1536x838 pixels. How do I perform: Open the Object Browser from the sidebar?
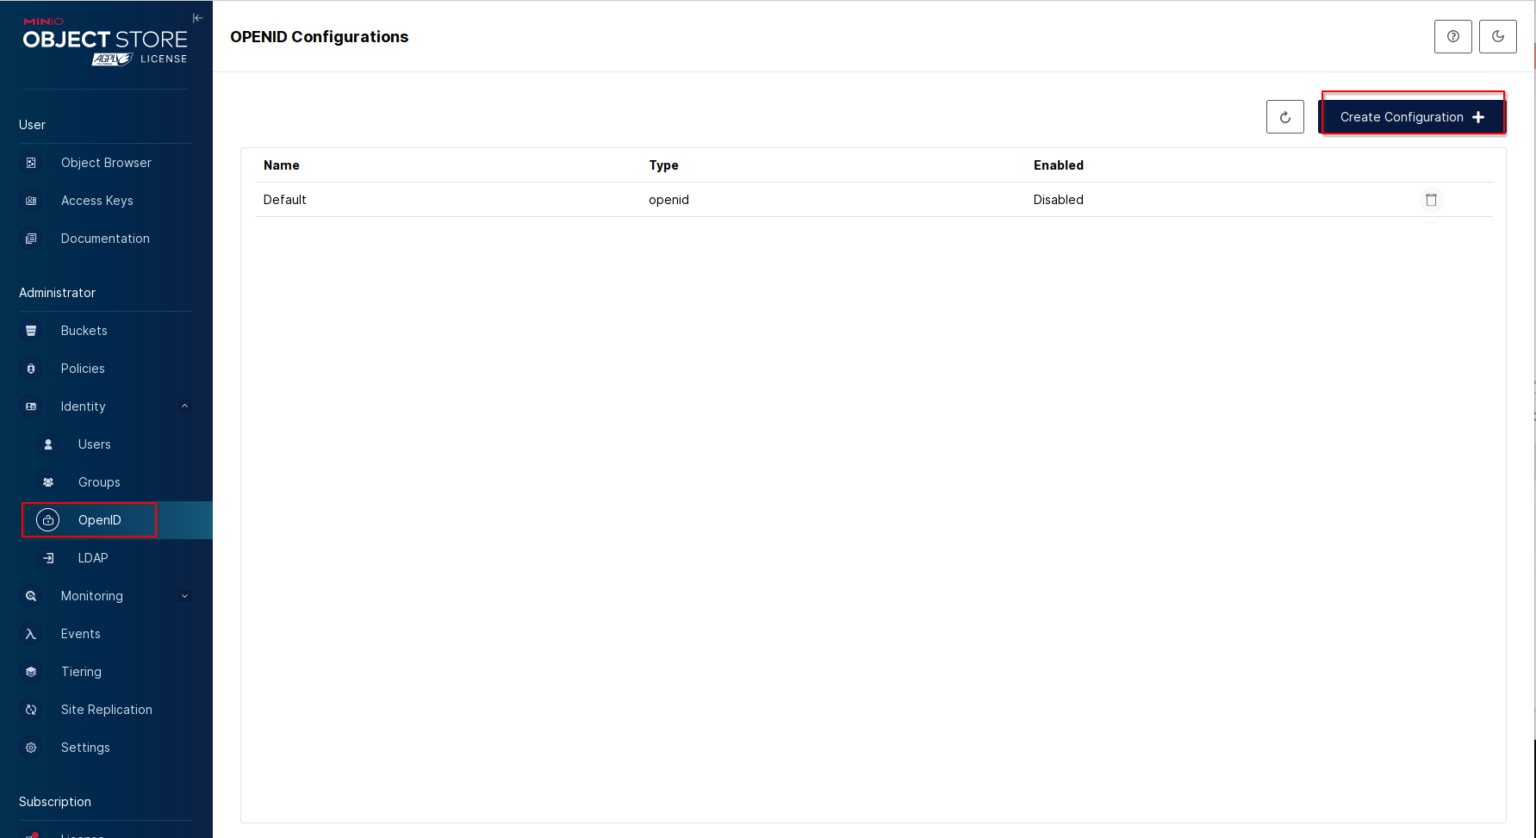point(106,162)
